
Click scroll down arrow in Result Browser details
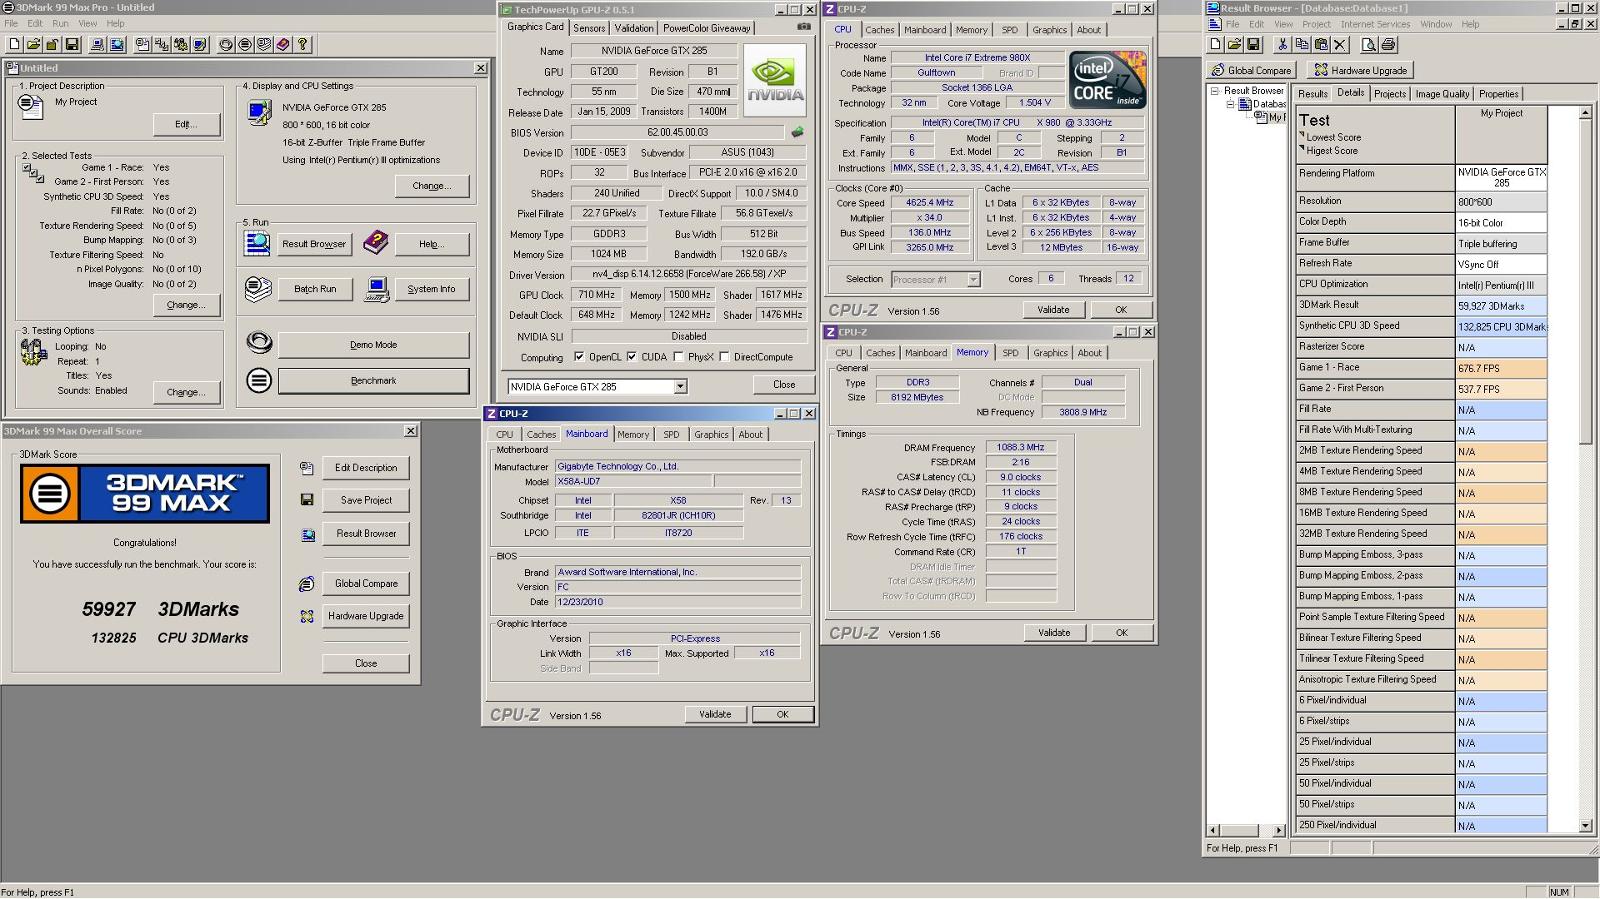pyautogui.click(x=1585, y=826)
